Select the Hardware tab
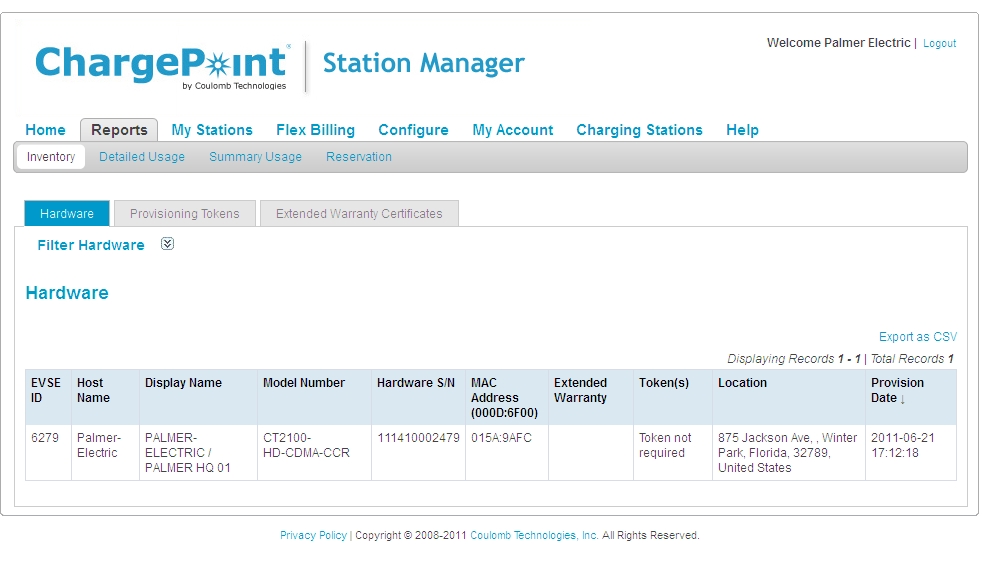The height and width of the screenshot is (569, 982). 67,213
